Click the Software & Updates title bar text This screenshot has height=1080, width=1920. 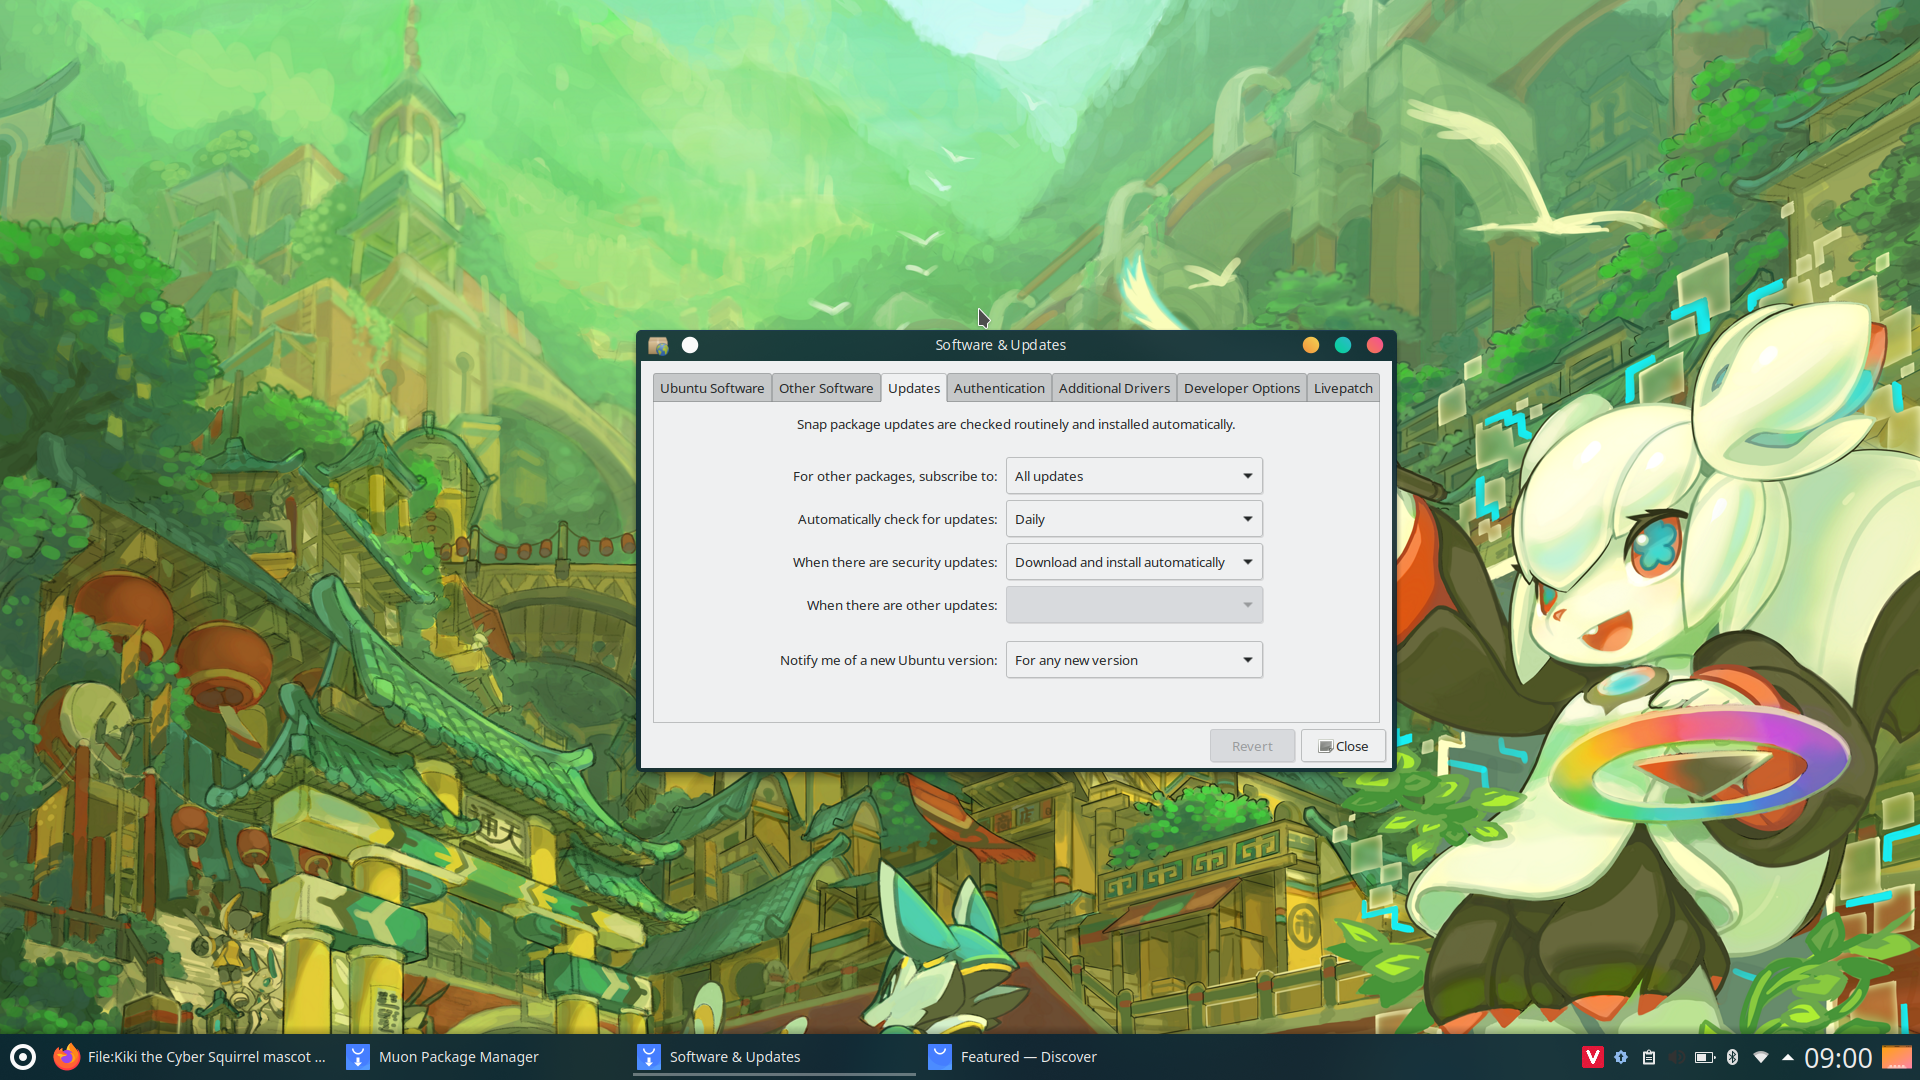click(x=1000, y=345)
